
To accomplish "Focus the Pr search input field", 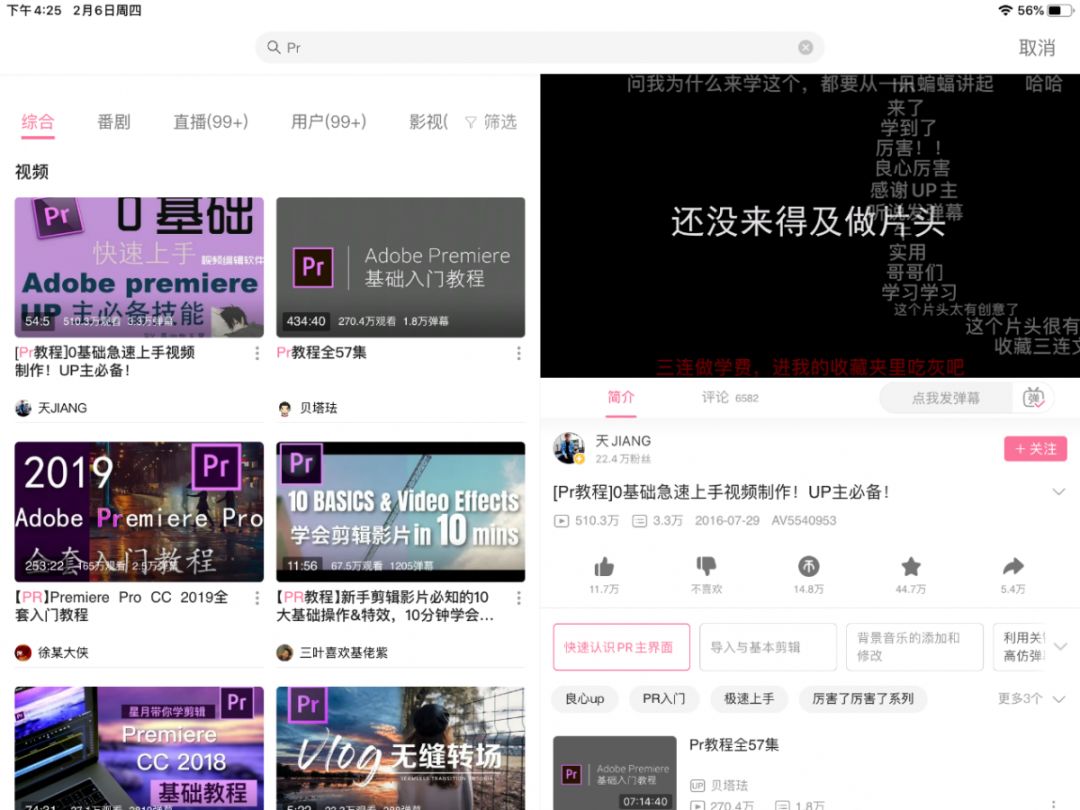I will (539, 47).
